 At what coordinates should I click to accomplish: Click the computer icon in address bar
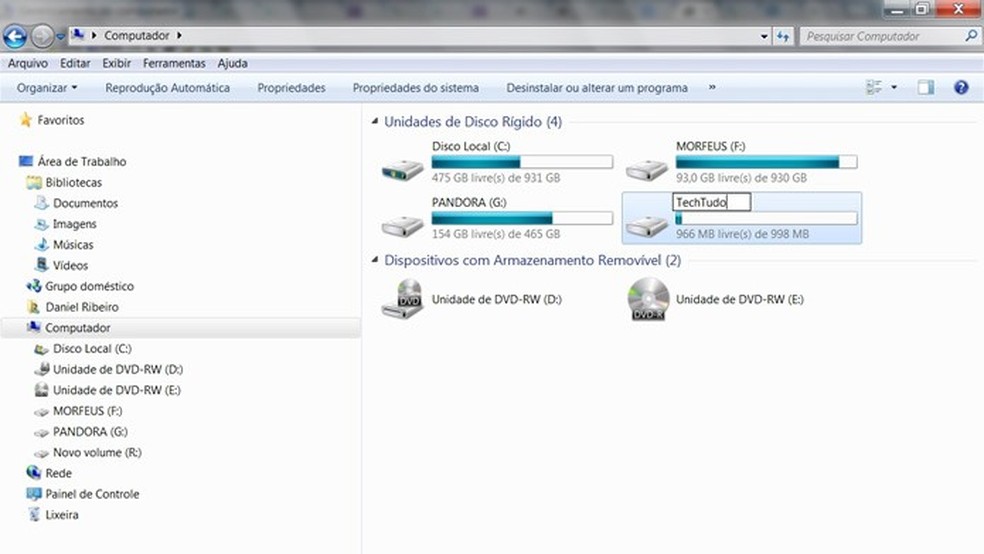[77, 35]
